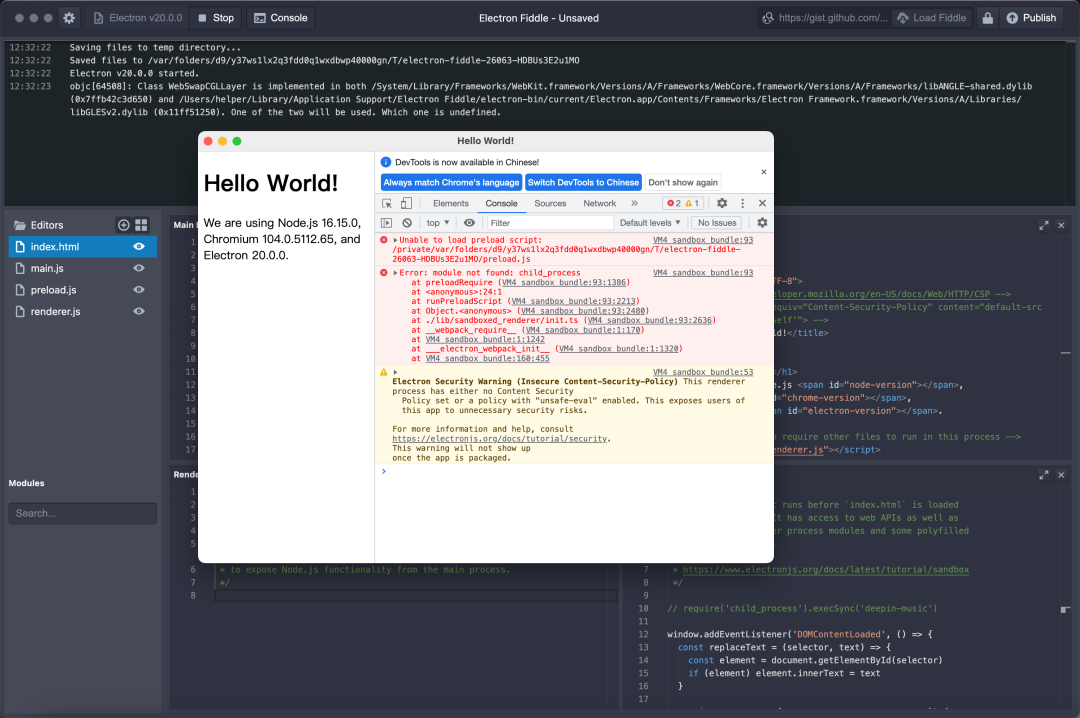Show more DevTools tabs chevron

(x=634, y=203)
